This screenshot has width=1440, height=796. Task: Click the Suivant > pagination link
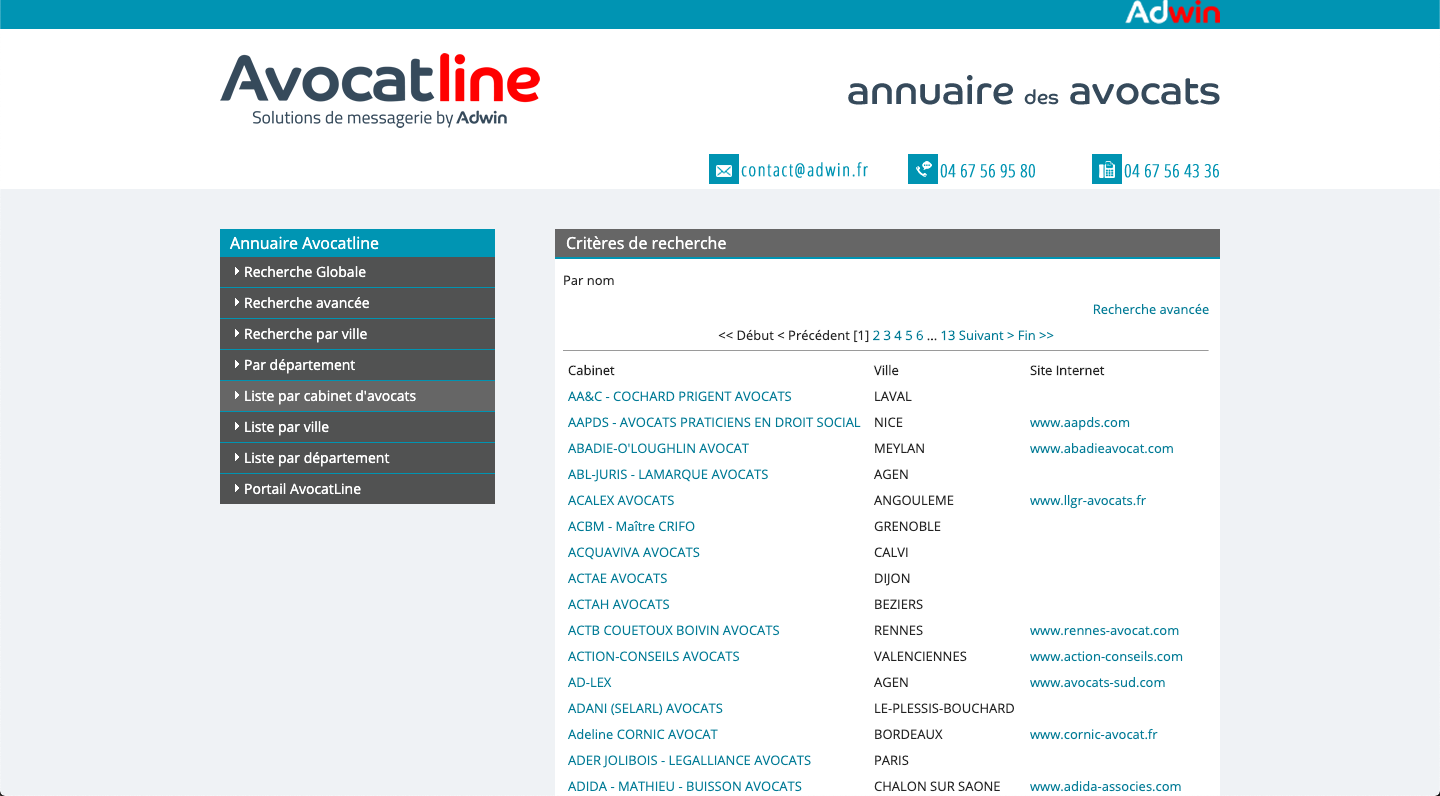986,336
